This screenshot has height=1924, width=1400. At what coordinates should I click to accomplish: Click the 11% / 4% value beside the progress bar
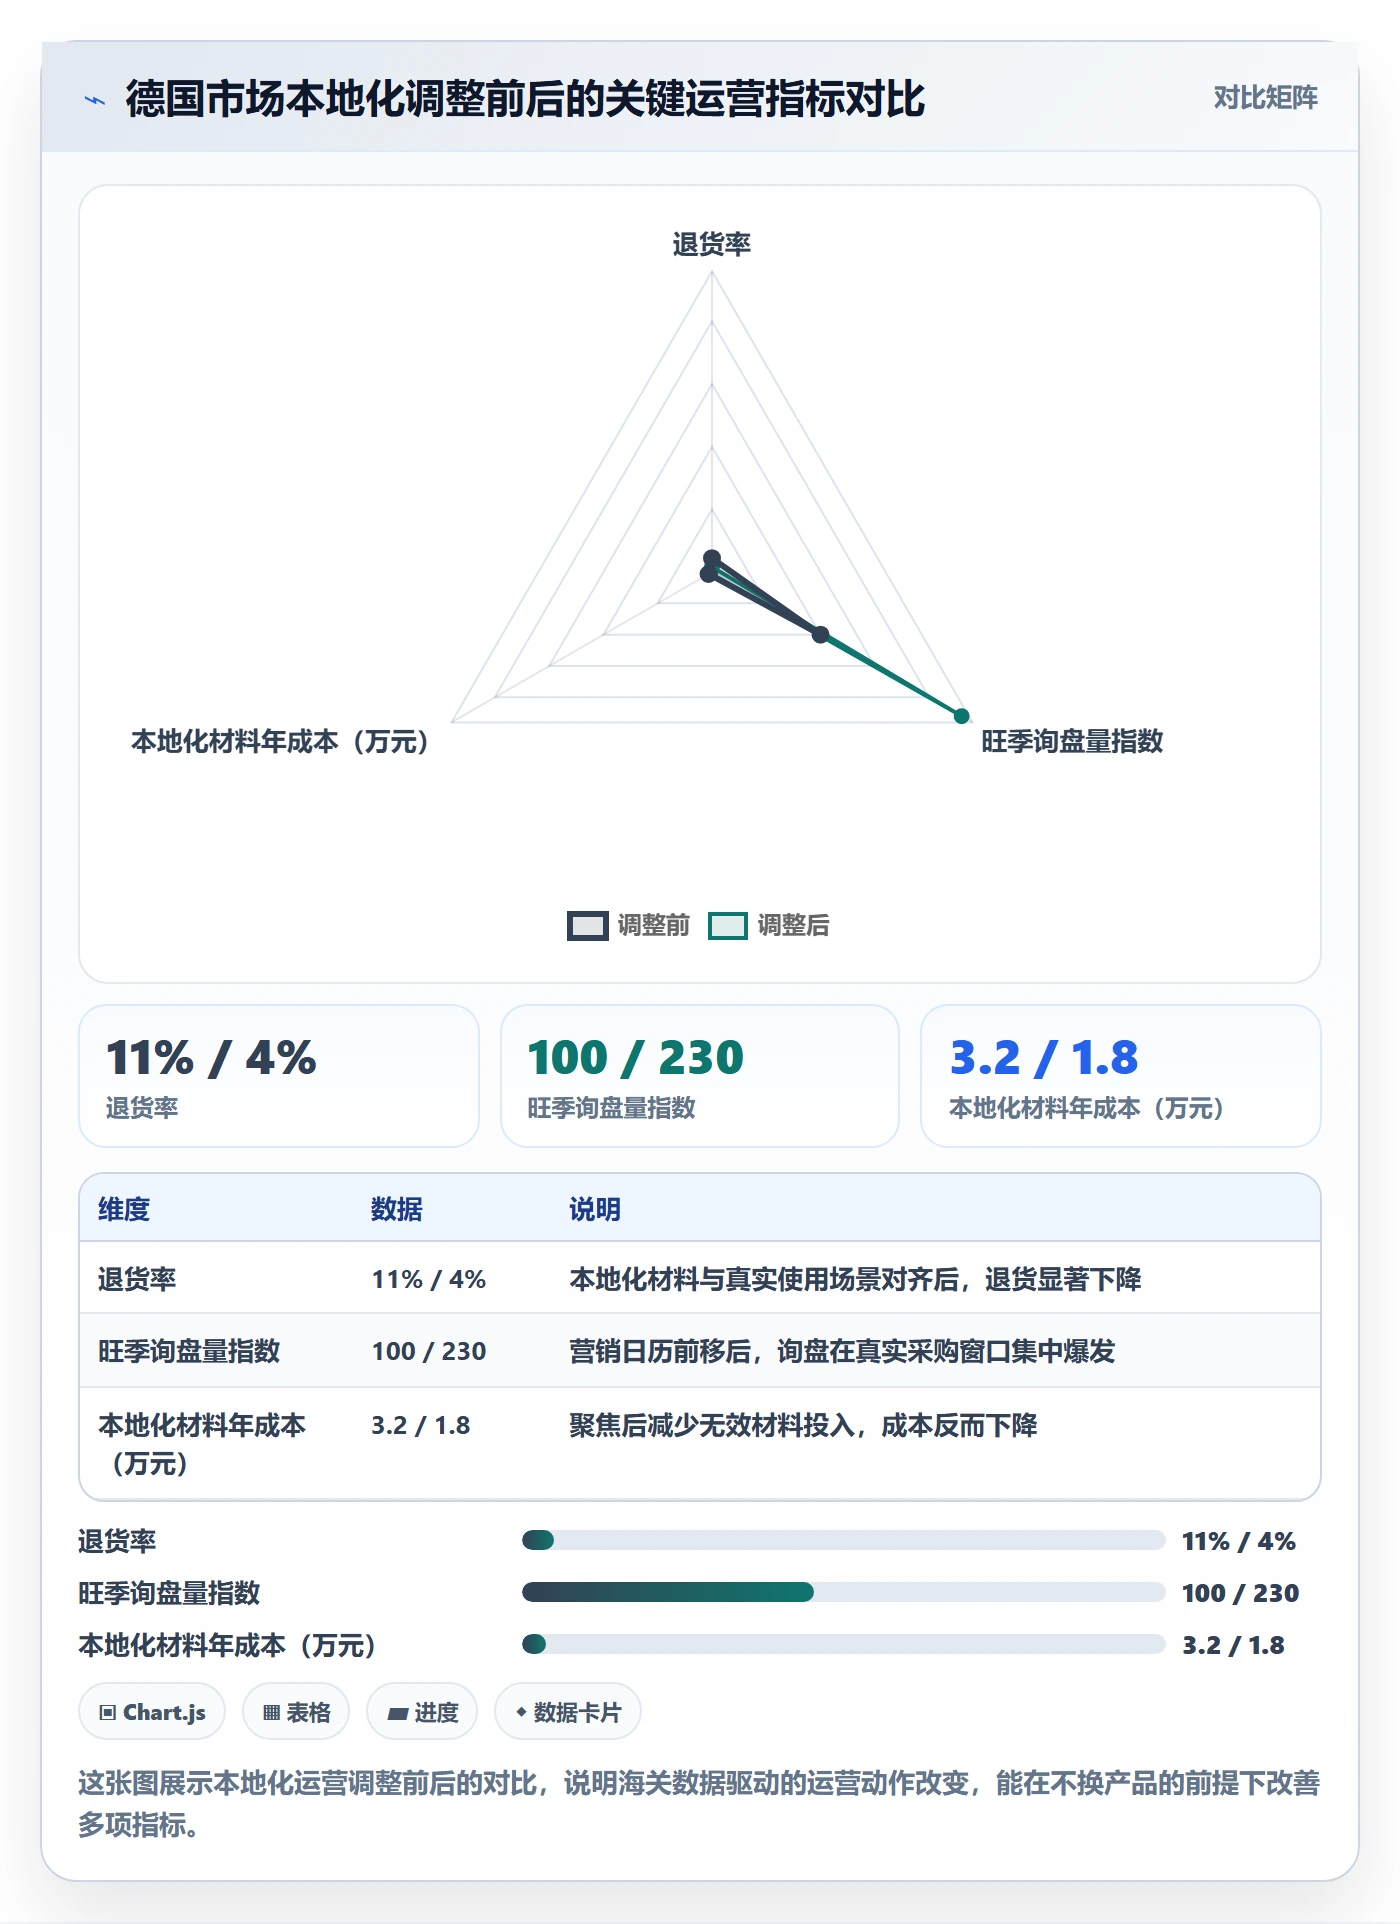(1239, 1541)
